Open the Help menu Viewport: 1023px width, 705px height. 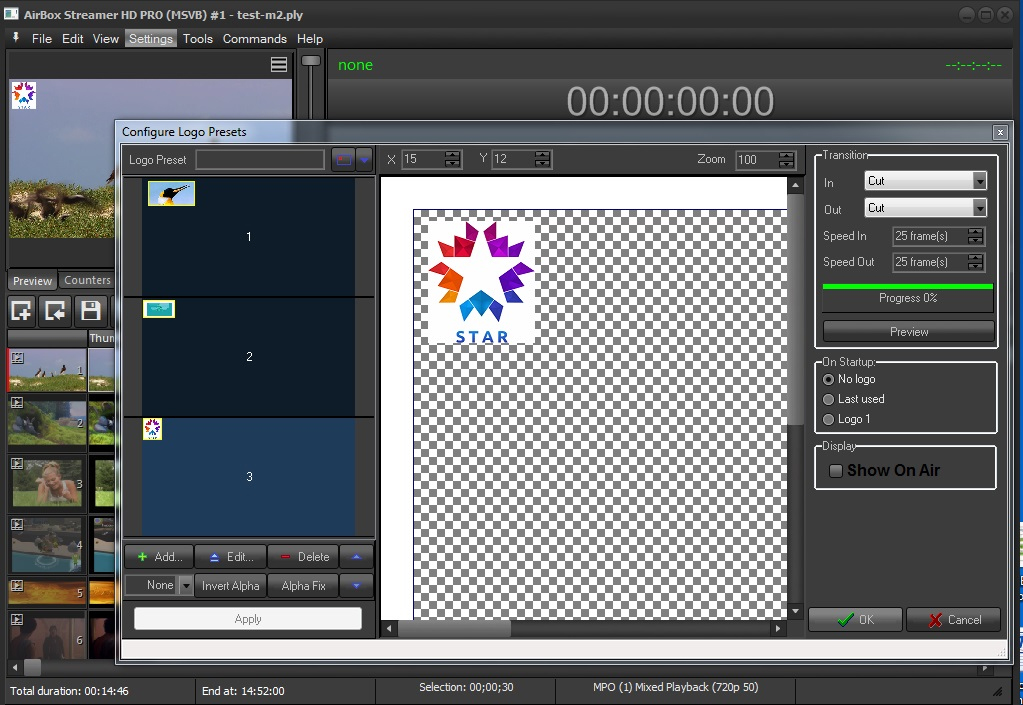click(310, 38)
